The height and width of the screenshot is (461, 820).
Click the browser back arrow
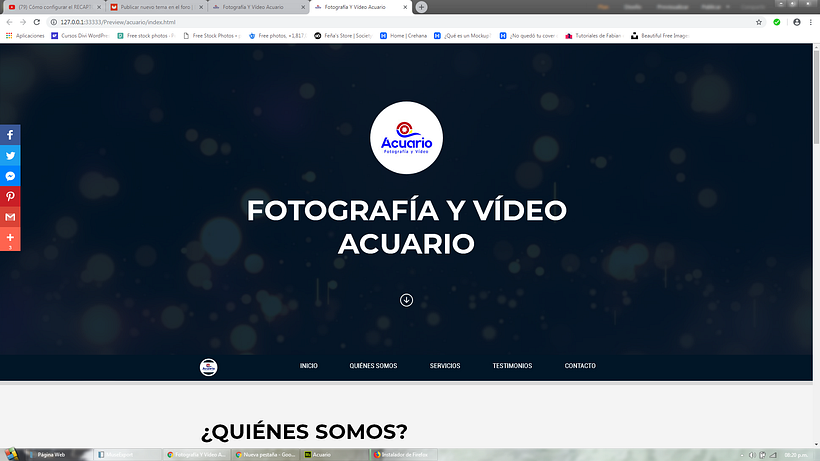[9, 22]
